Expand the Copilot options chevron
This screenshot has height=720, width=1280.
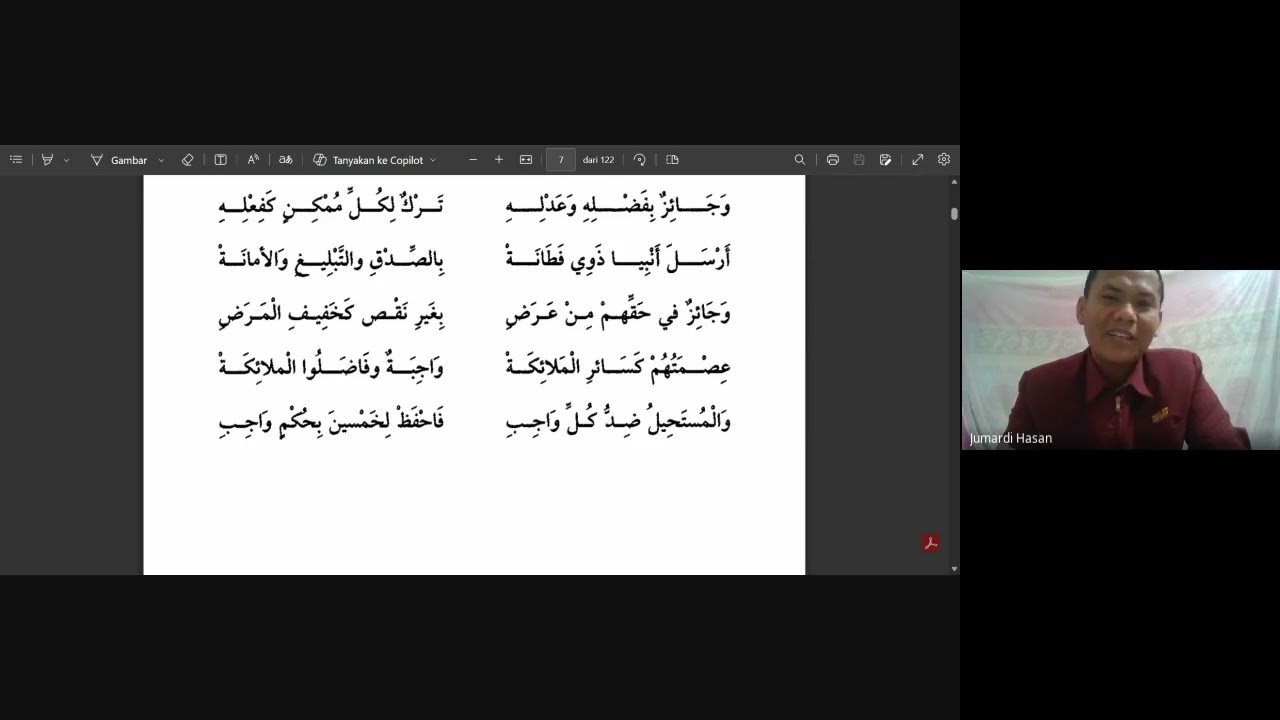433,160
